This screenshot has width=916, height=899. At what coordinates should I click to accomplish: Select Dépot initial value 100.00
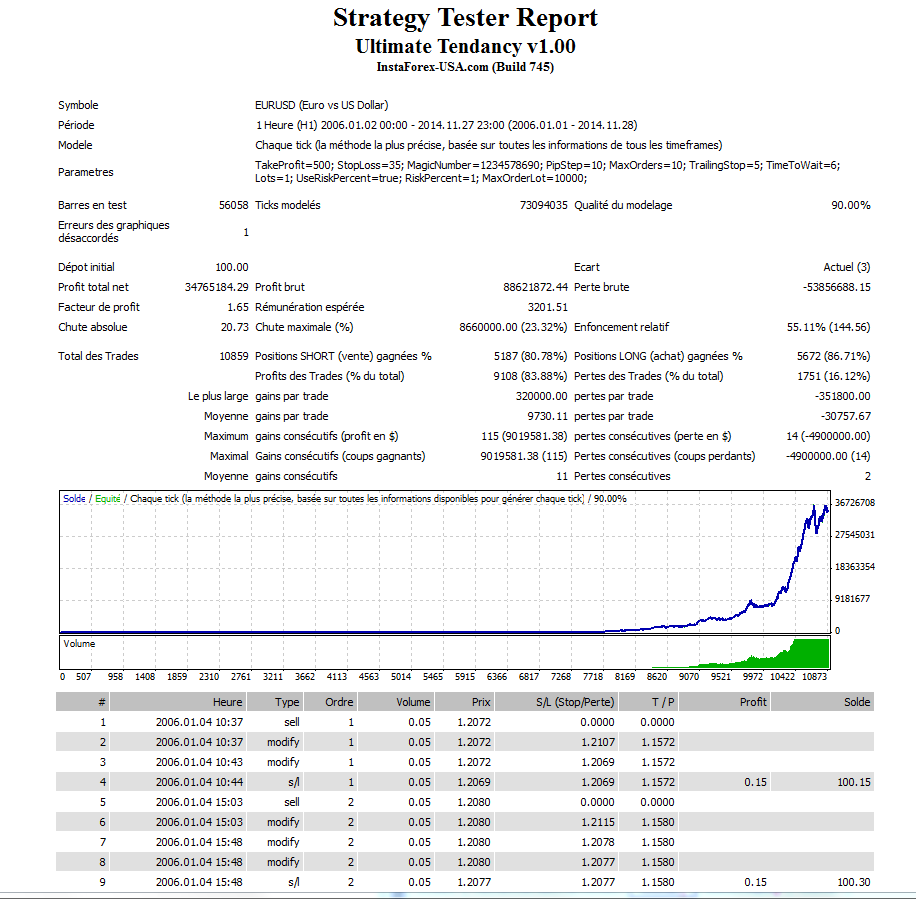(232, 267)
